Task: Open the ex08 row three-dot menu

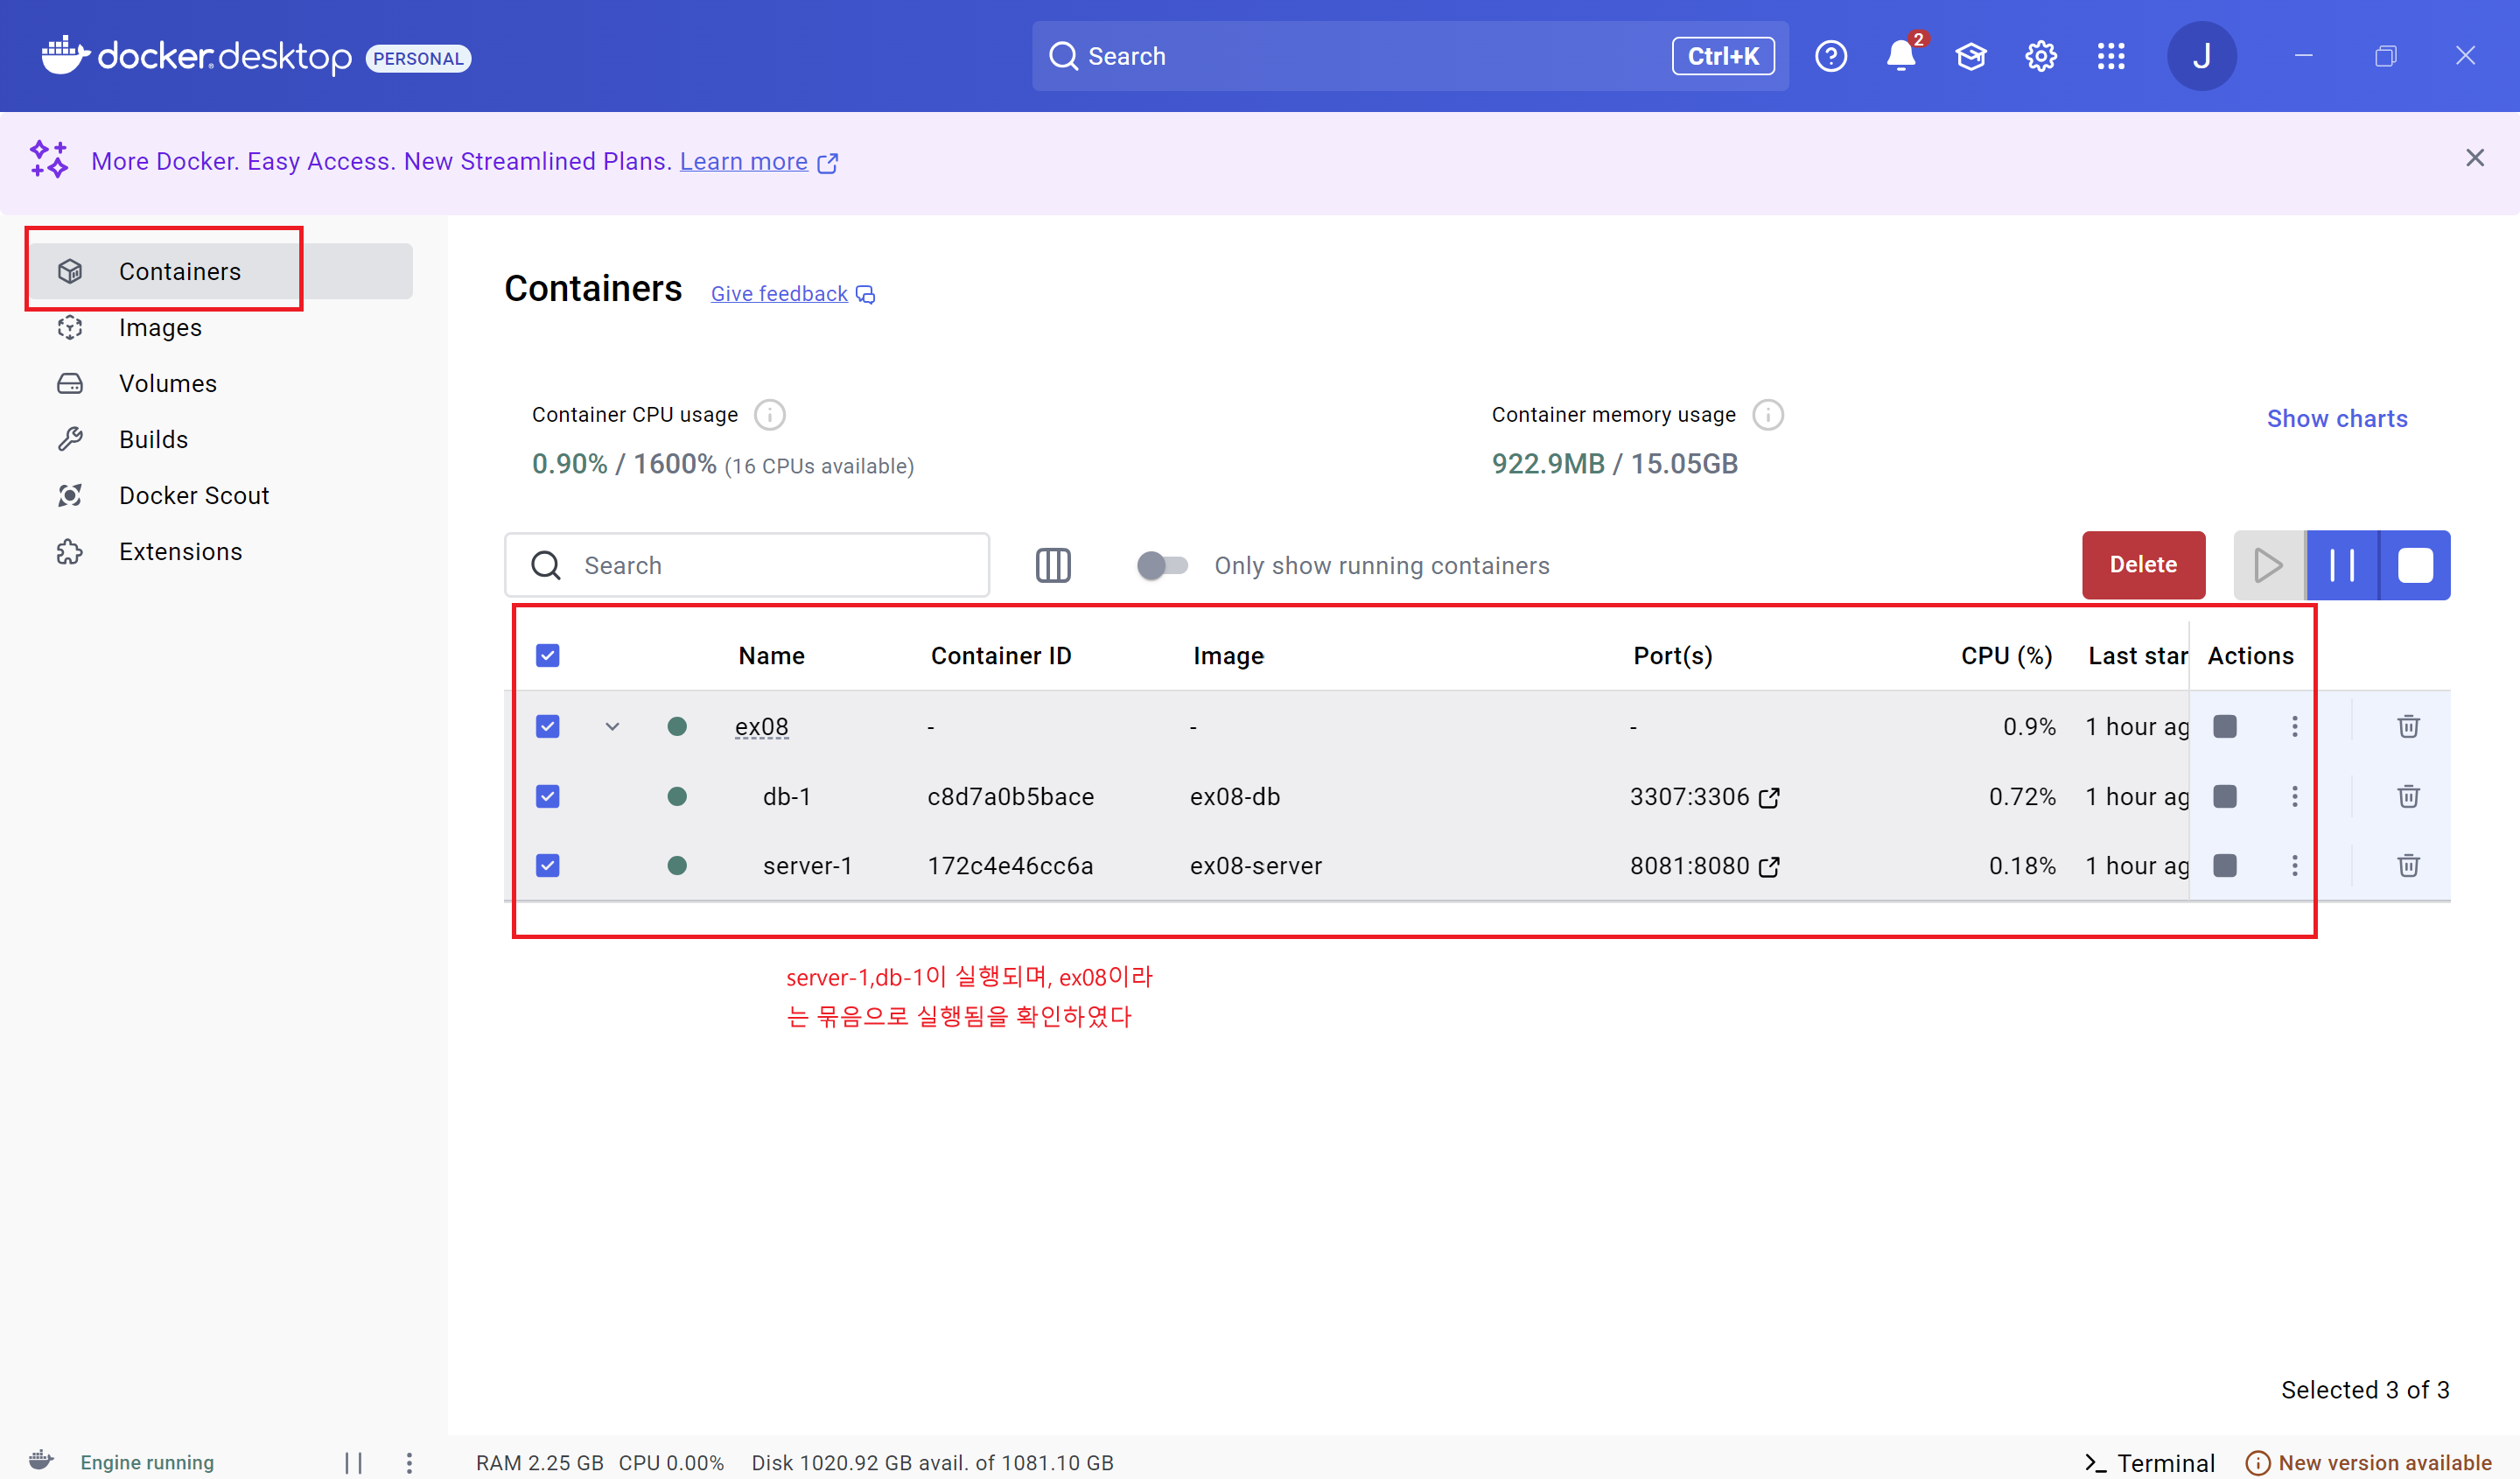Action: pos(2294,726)
